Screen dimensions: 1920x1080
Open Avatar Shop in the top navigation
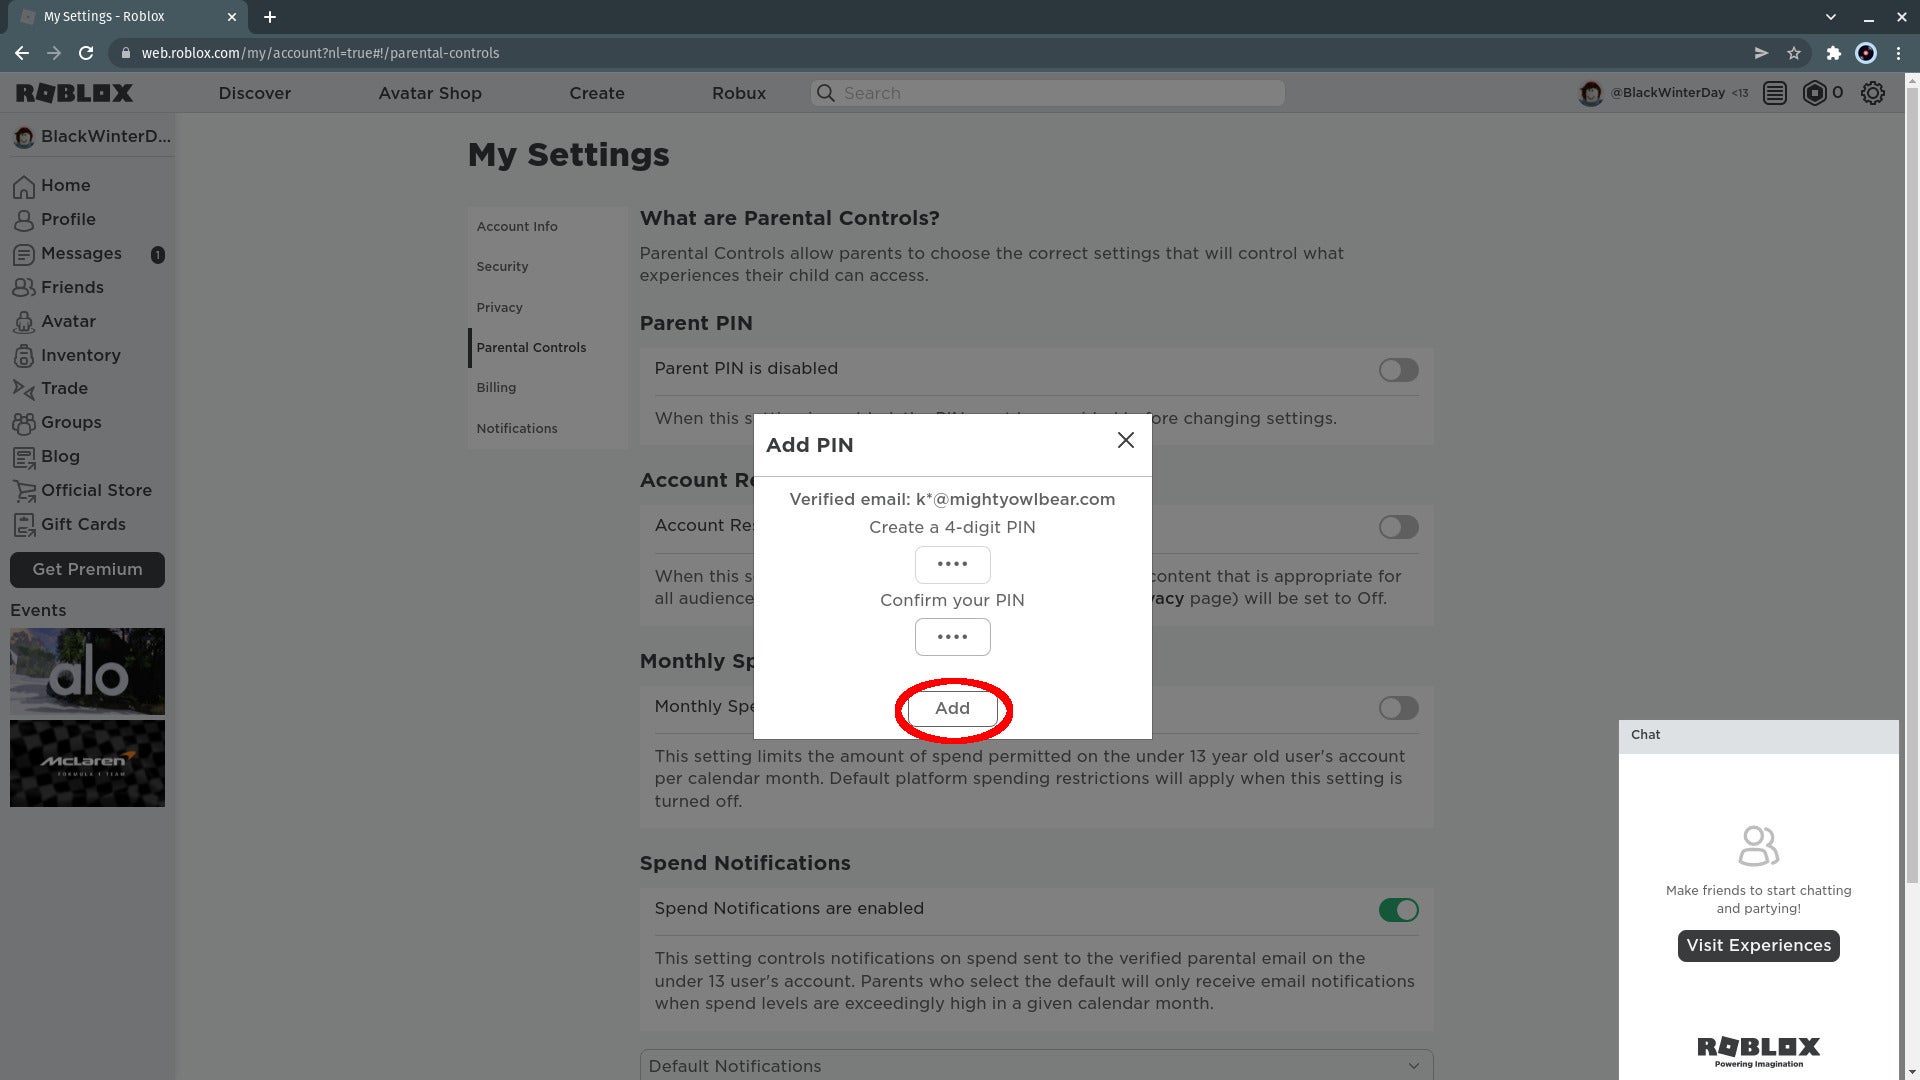430,93
